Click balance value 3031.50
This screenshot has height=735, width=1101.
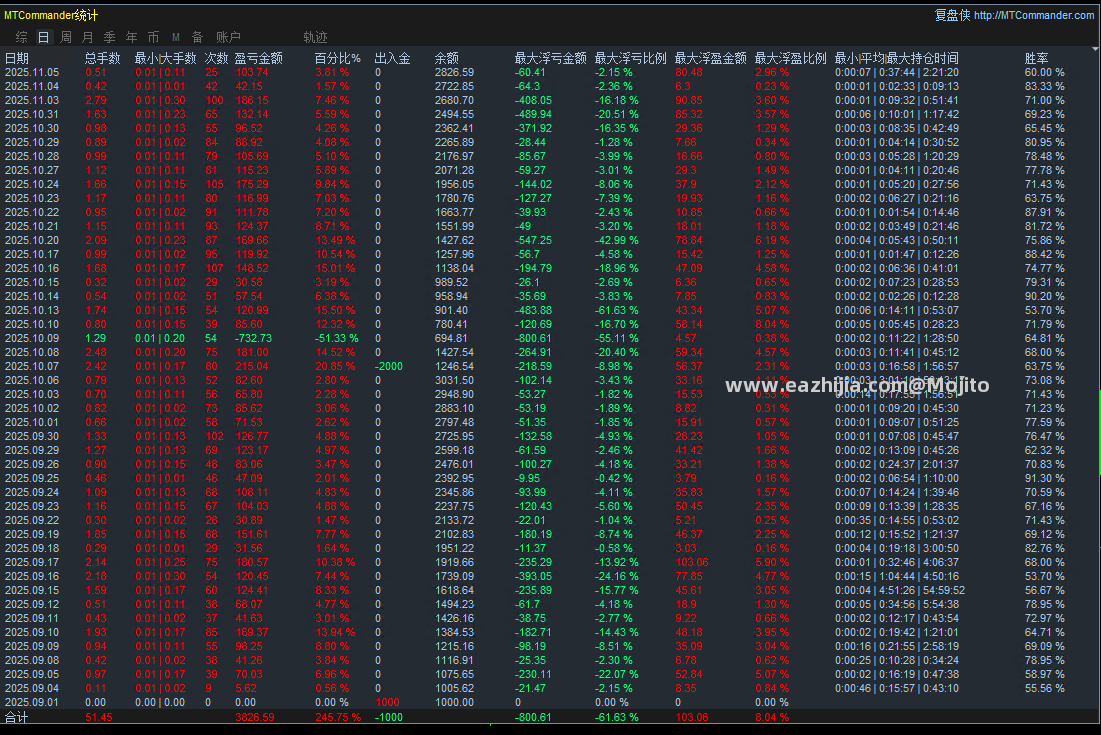coord(454,380)
